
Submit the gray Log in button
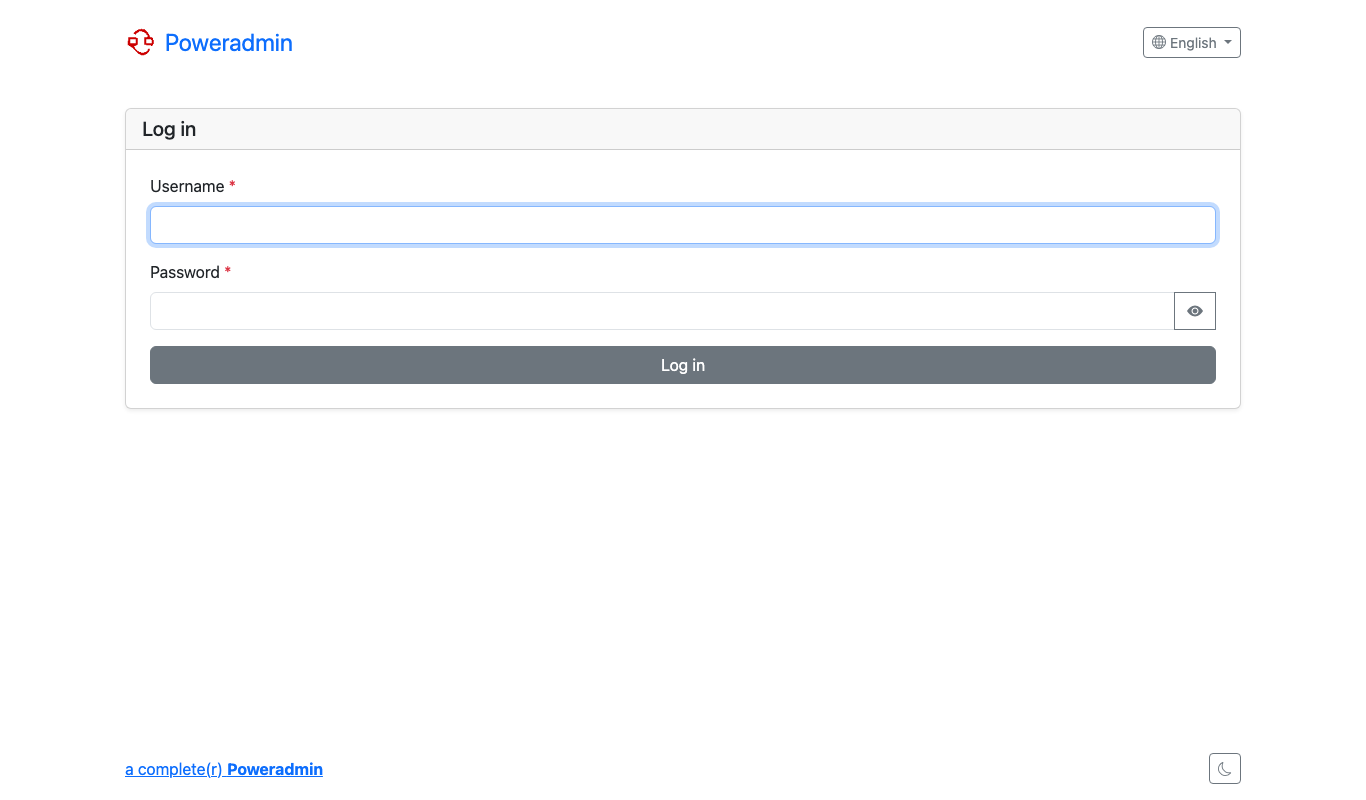pos(683,365)
